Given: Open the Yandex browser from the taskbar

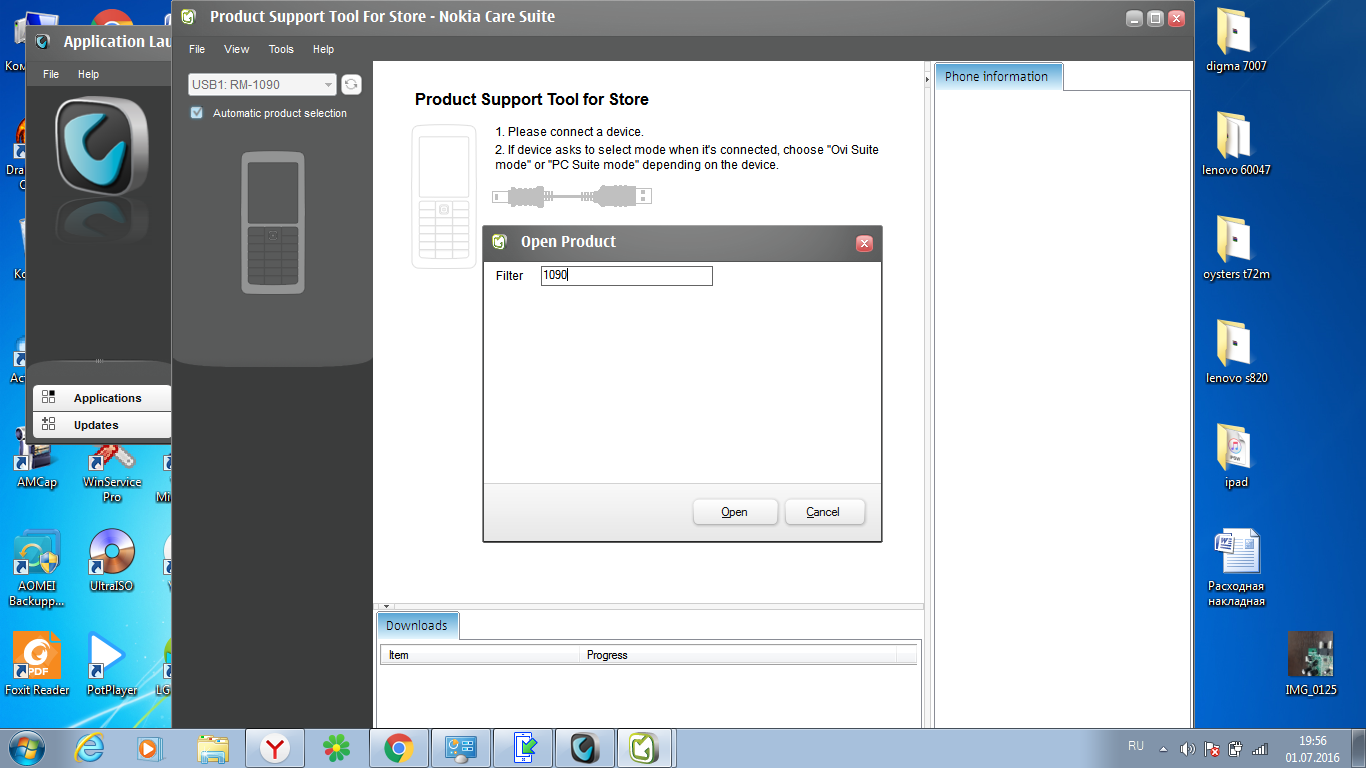Looking at the screenshot, I should 275,747.
